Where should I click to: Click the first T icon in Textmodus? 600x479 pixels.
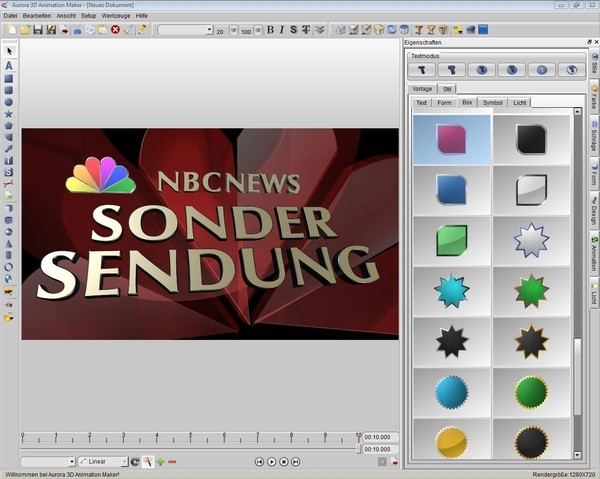[x=422, y=70]
